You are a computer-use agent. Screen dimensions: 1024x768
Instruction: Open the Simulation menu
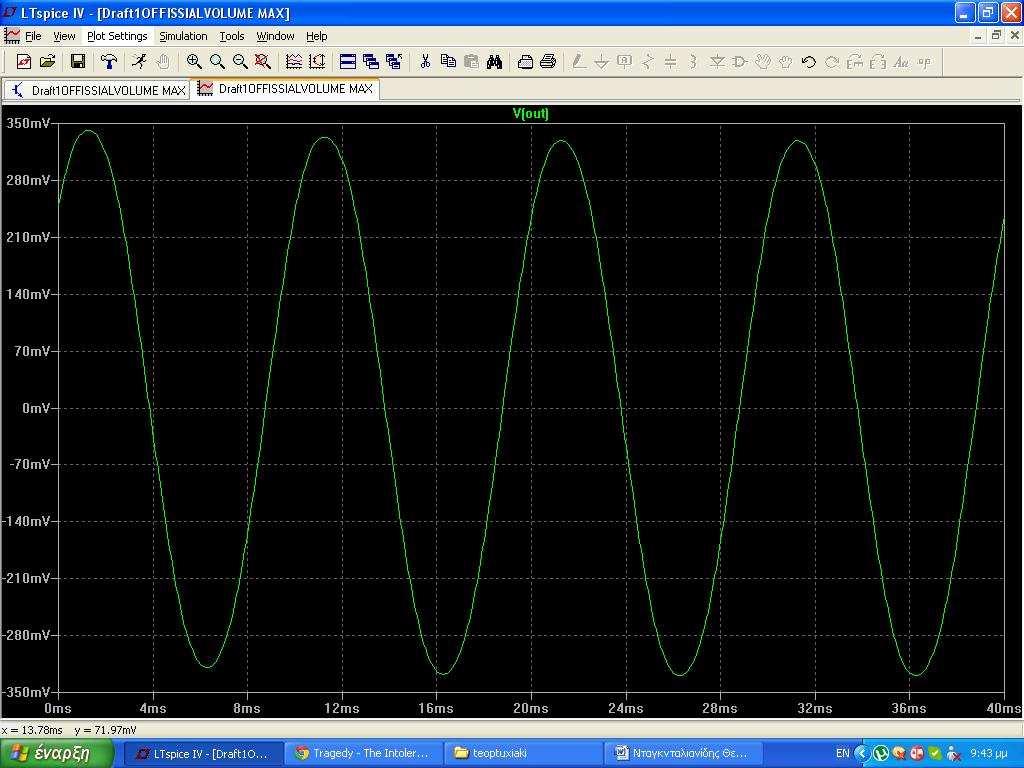coord(184,36)
